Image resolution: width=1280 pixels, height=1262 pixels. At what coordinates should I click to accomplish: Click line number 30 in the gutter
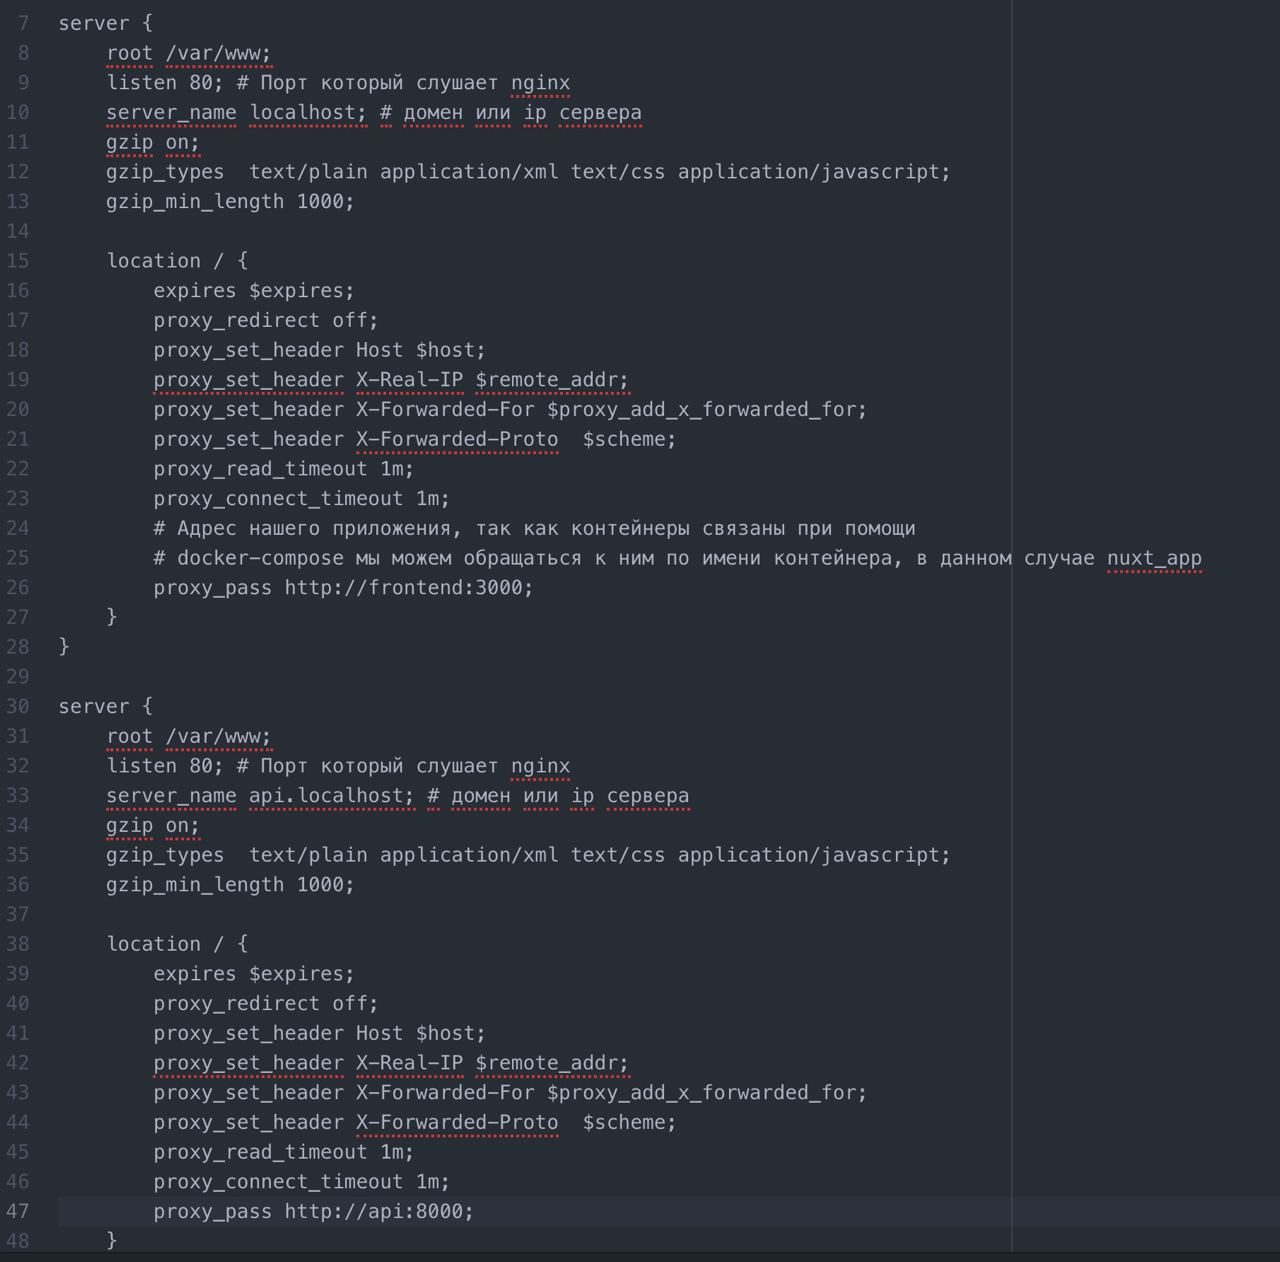pyautogui.click(x=18, y=706)
